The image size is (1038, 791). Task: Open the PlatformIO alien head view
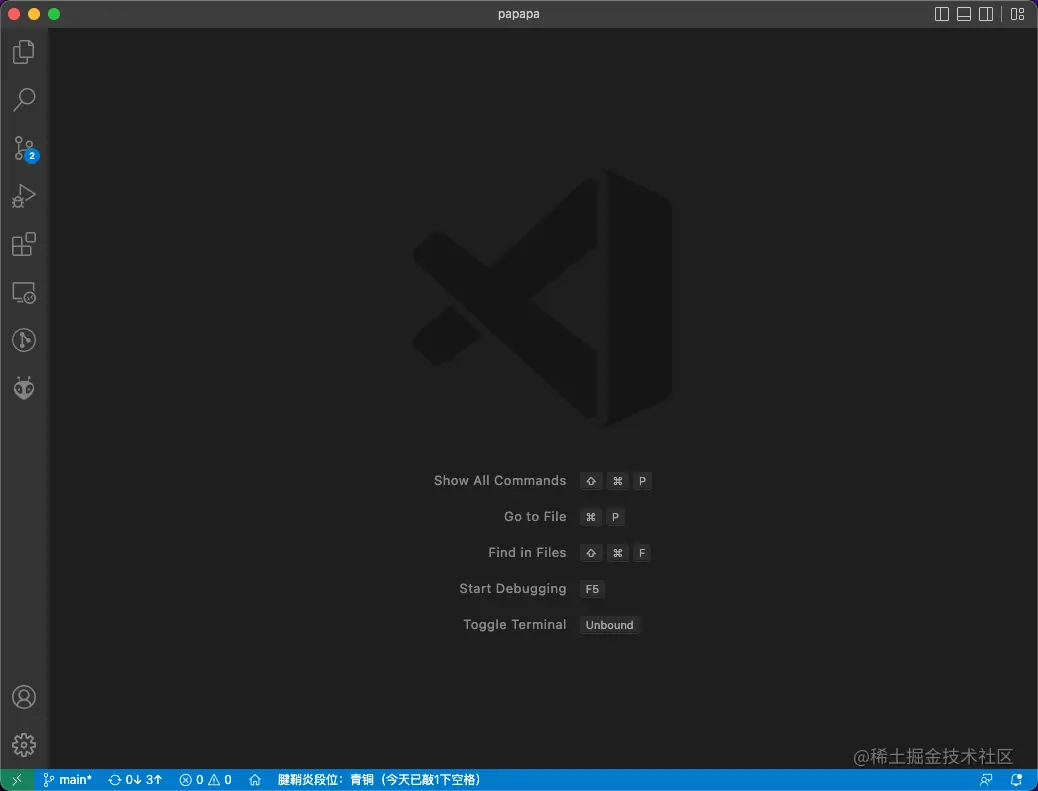point(24,388)
